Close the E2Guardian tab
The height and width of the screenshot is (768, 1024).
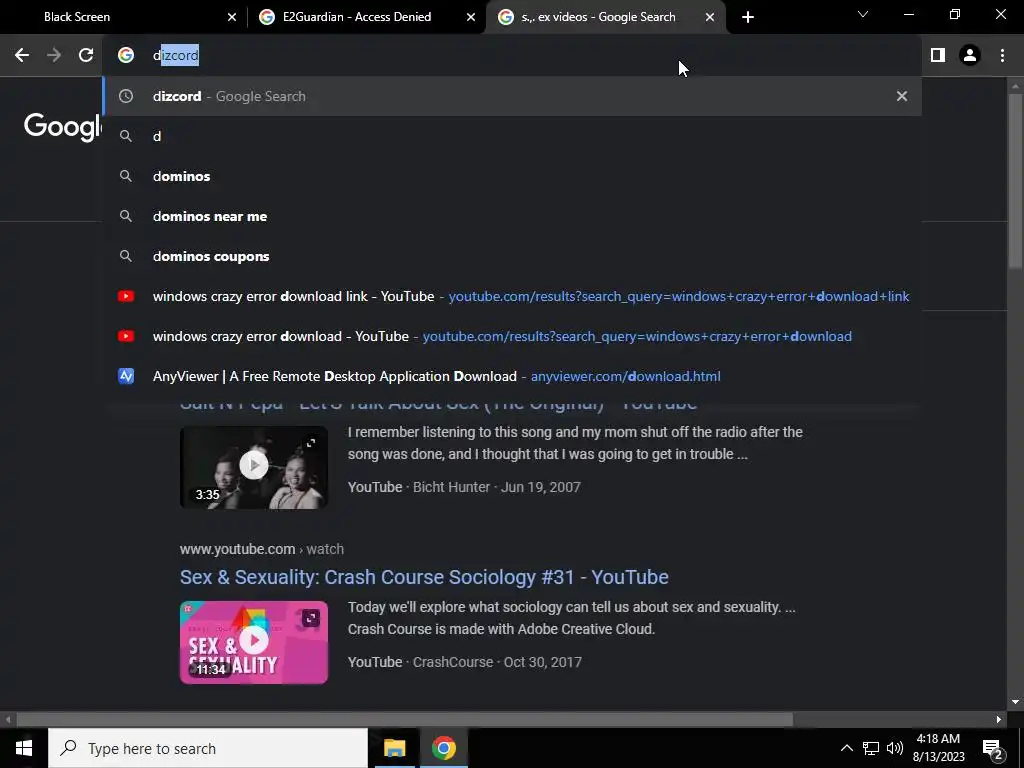pyautogui.click(x=471, y=17)
